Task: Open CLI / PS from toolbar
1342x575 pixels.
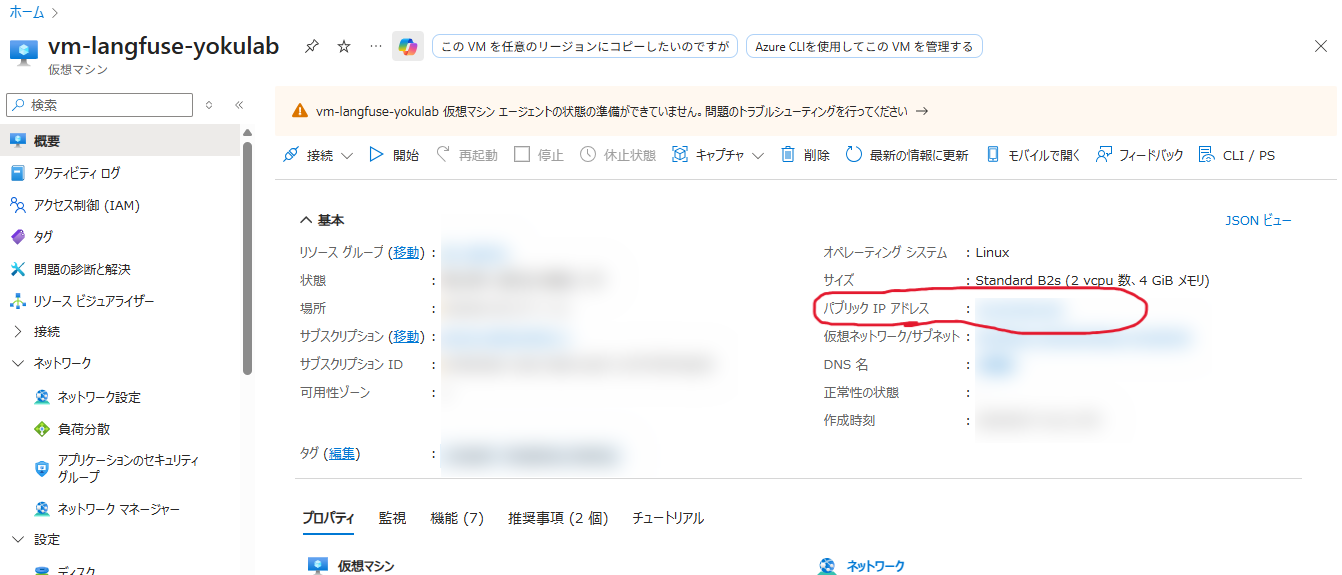Action: [1236, 155]
